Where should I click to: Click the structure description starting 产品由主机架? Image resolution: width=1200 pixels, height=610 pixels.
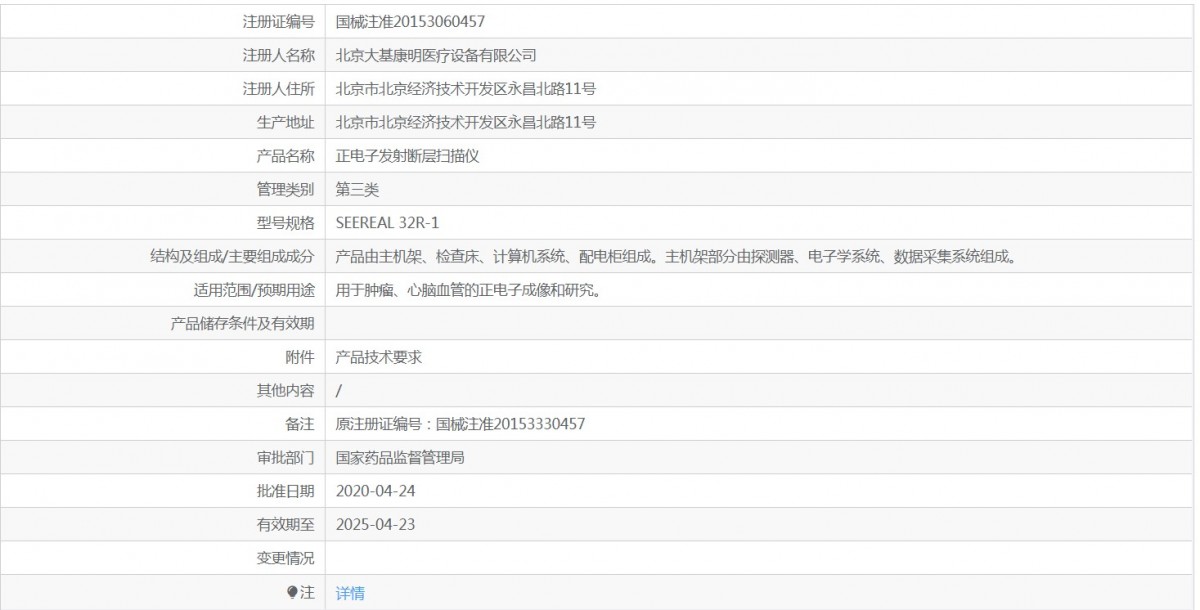click(676, 257)
